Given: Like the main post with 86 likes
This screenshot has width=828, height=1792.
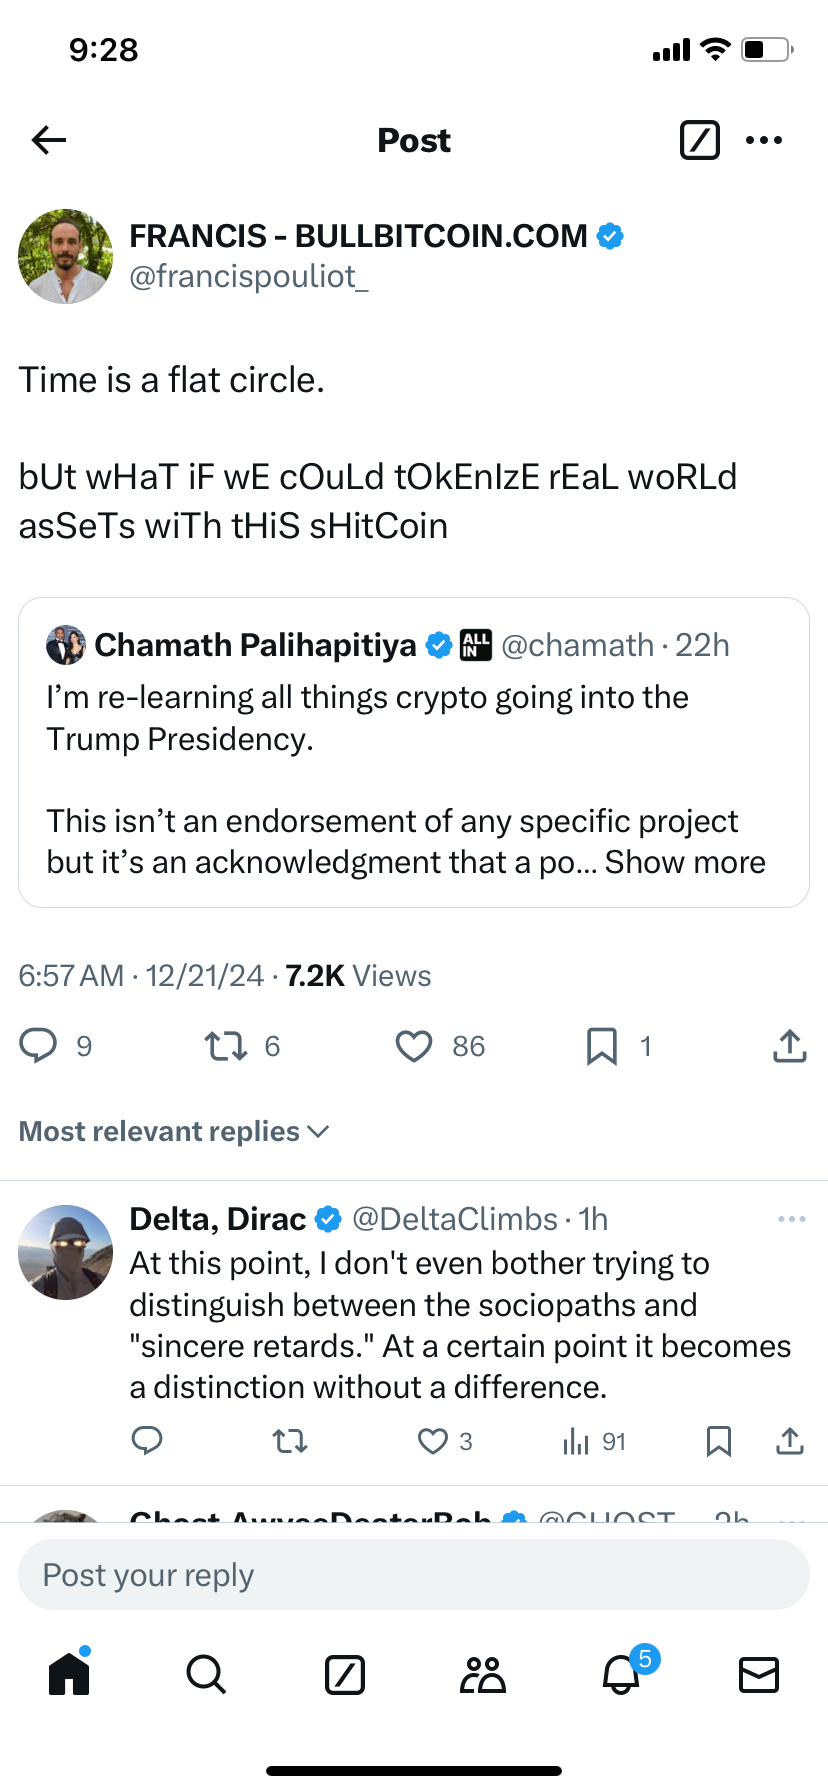Looking at the screenshot, I should pos(414,1046).
